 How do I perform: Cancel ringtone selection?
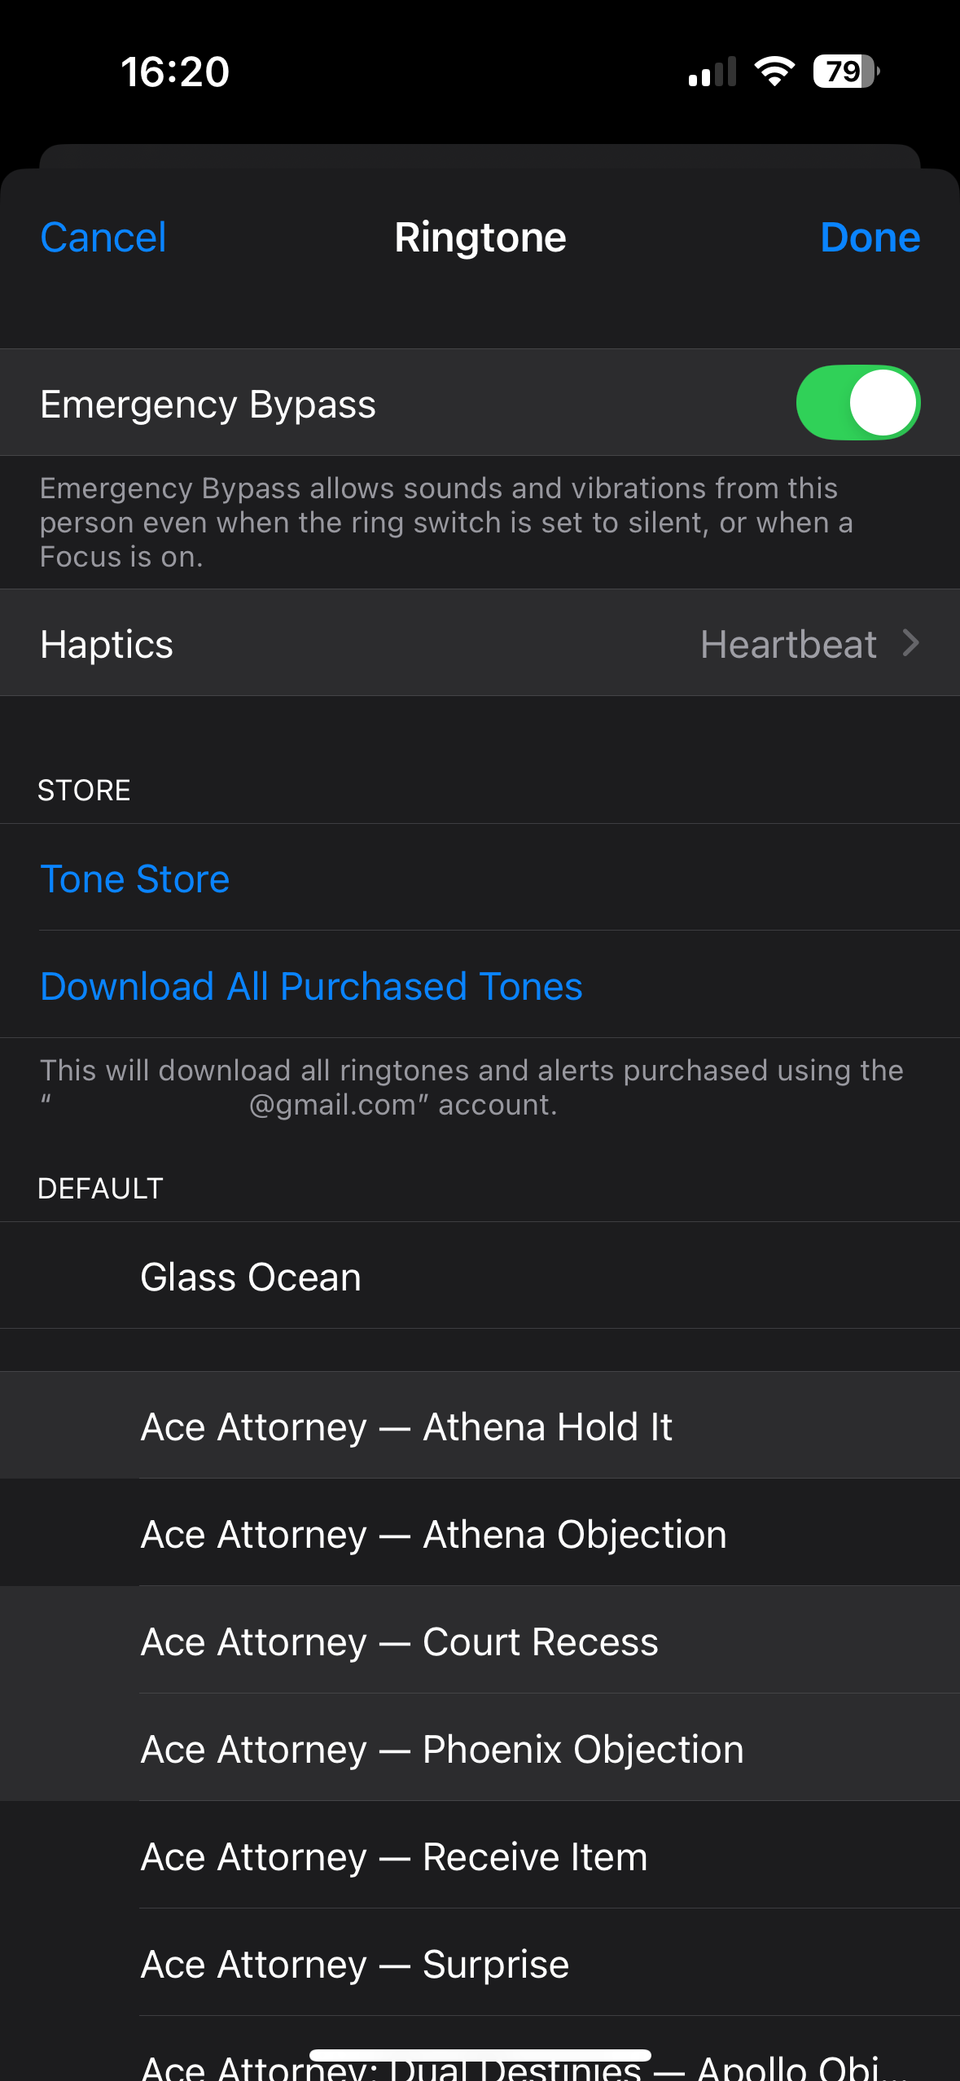point(103,238)
